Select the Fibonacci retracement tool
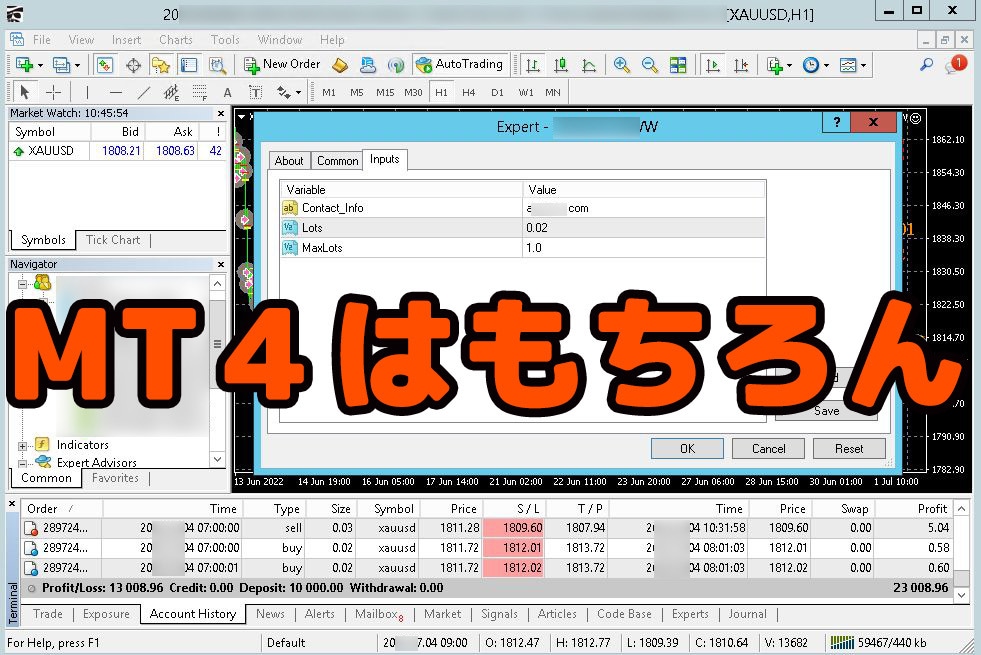This screenshot has height=655, width=981. [200, 92]
